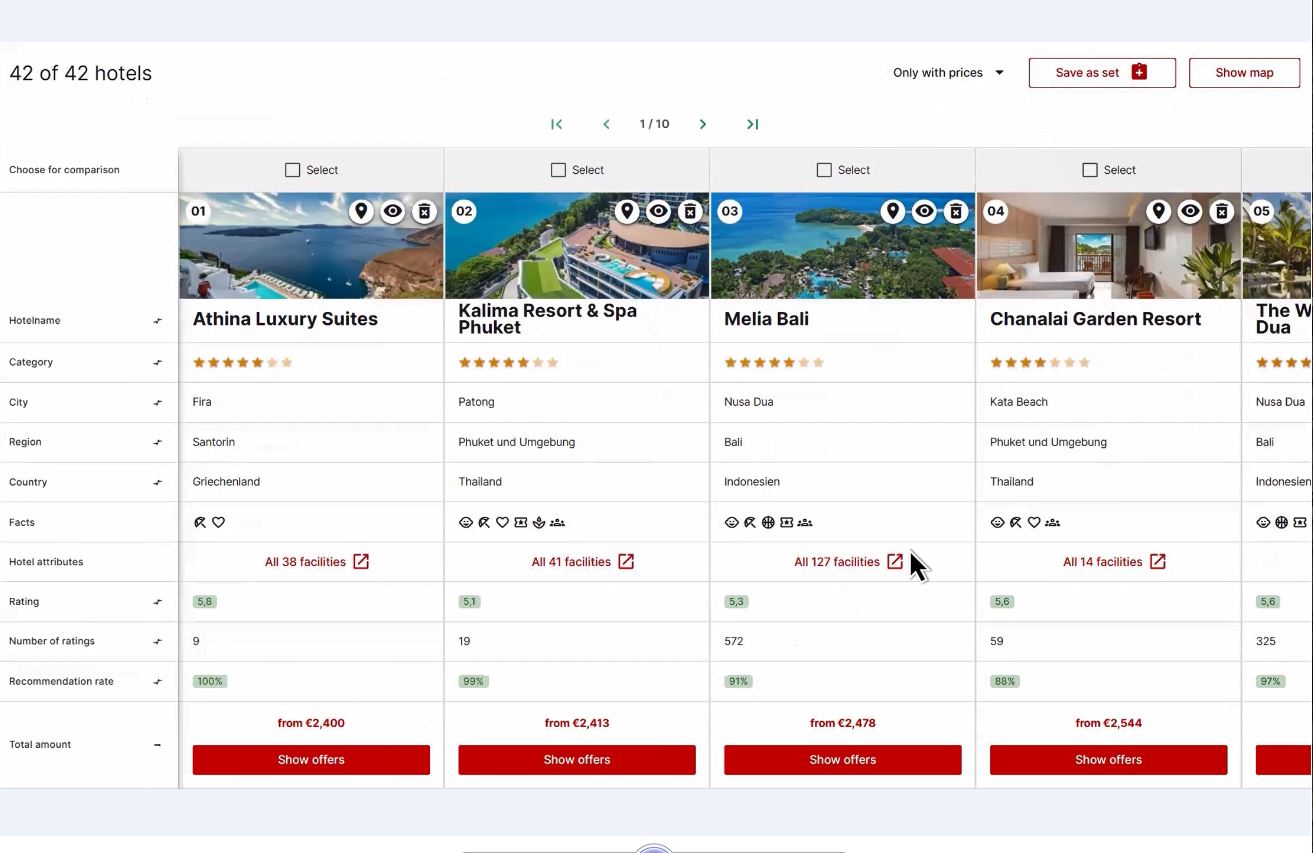Toggle eye visibility for Athina Luxury Suites
Screen dimensions: 1313x853
click(x=393, y=211)
